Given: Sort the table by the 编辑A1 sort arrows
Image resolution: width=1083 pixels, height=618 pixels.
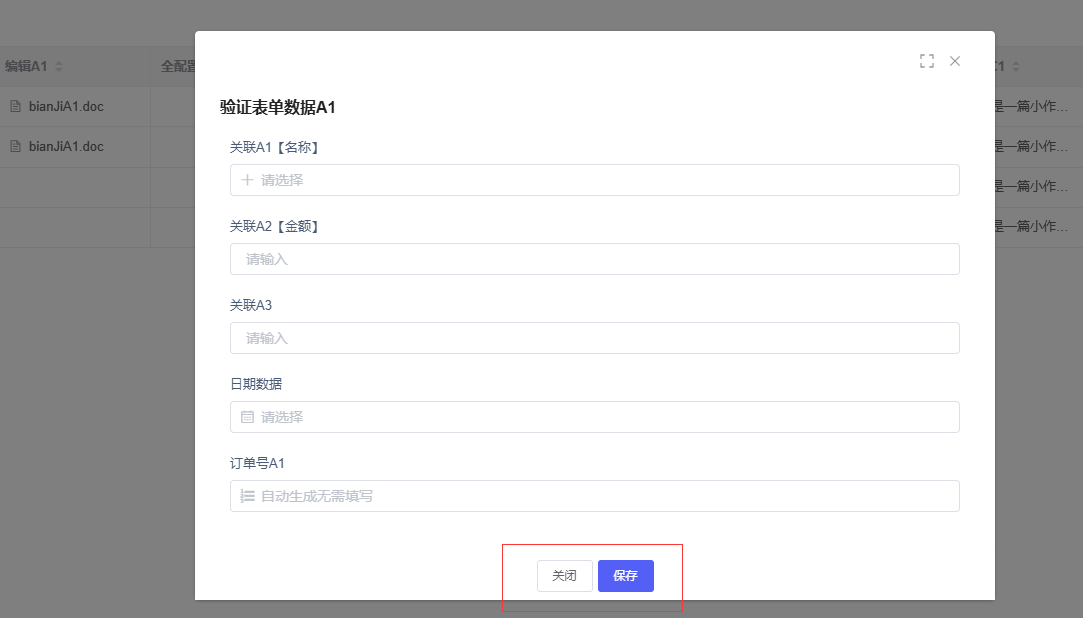Looking at the screenshot, I should [x=59, y=67].
